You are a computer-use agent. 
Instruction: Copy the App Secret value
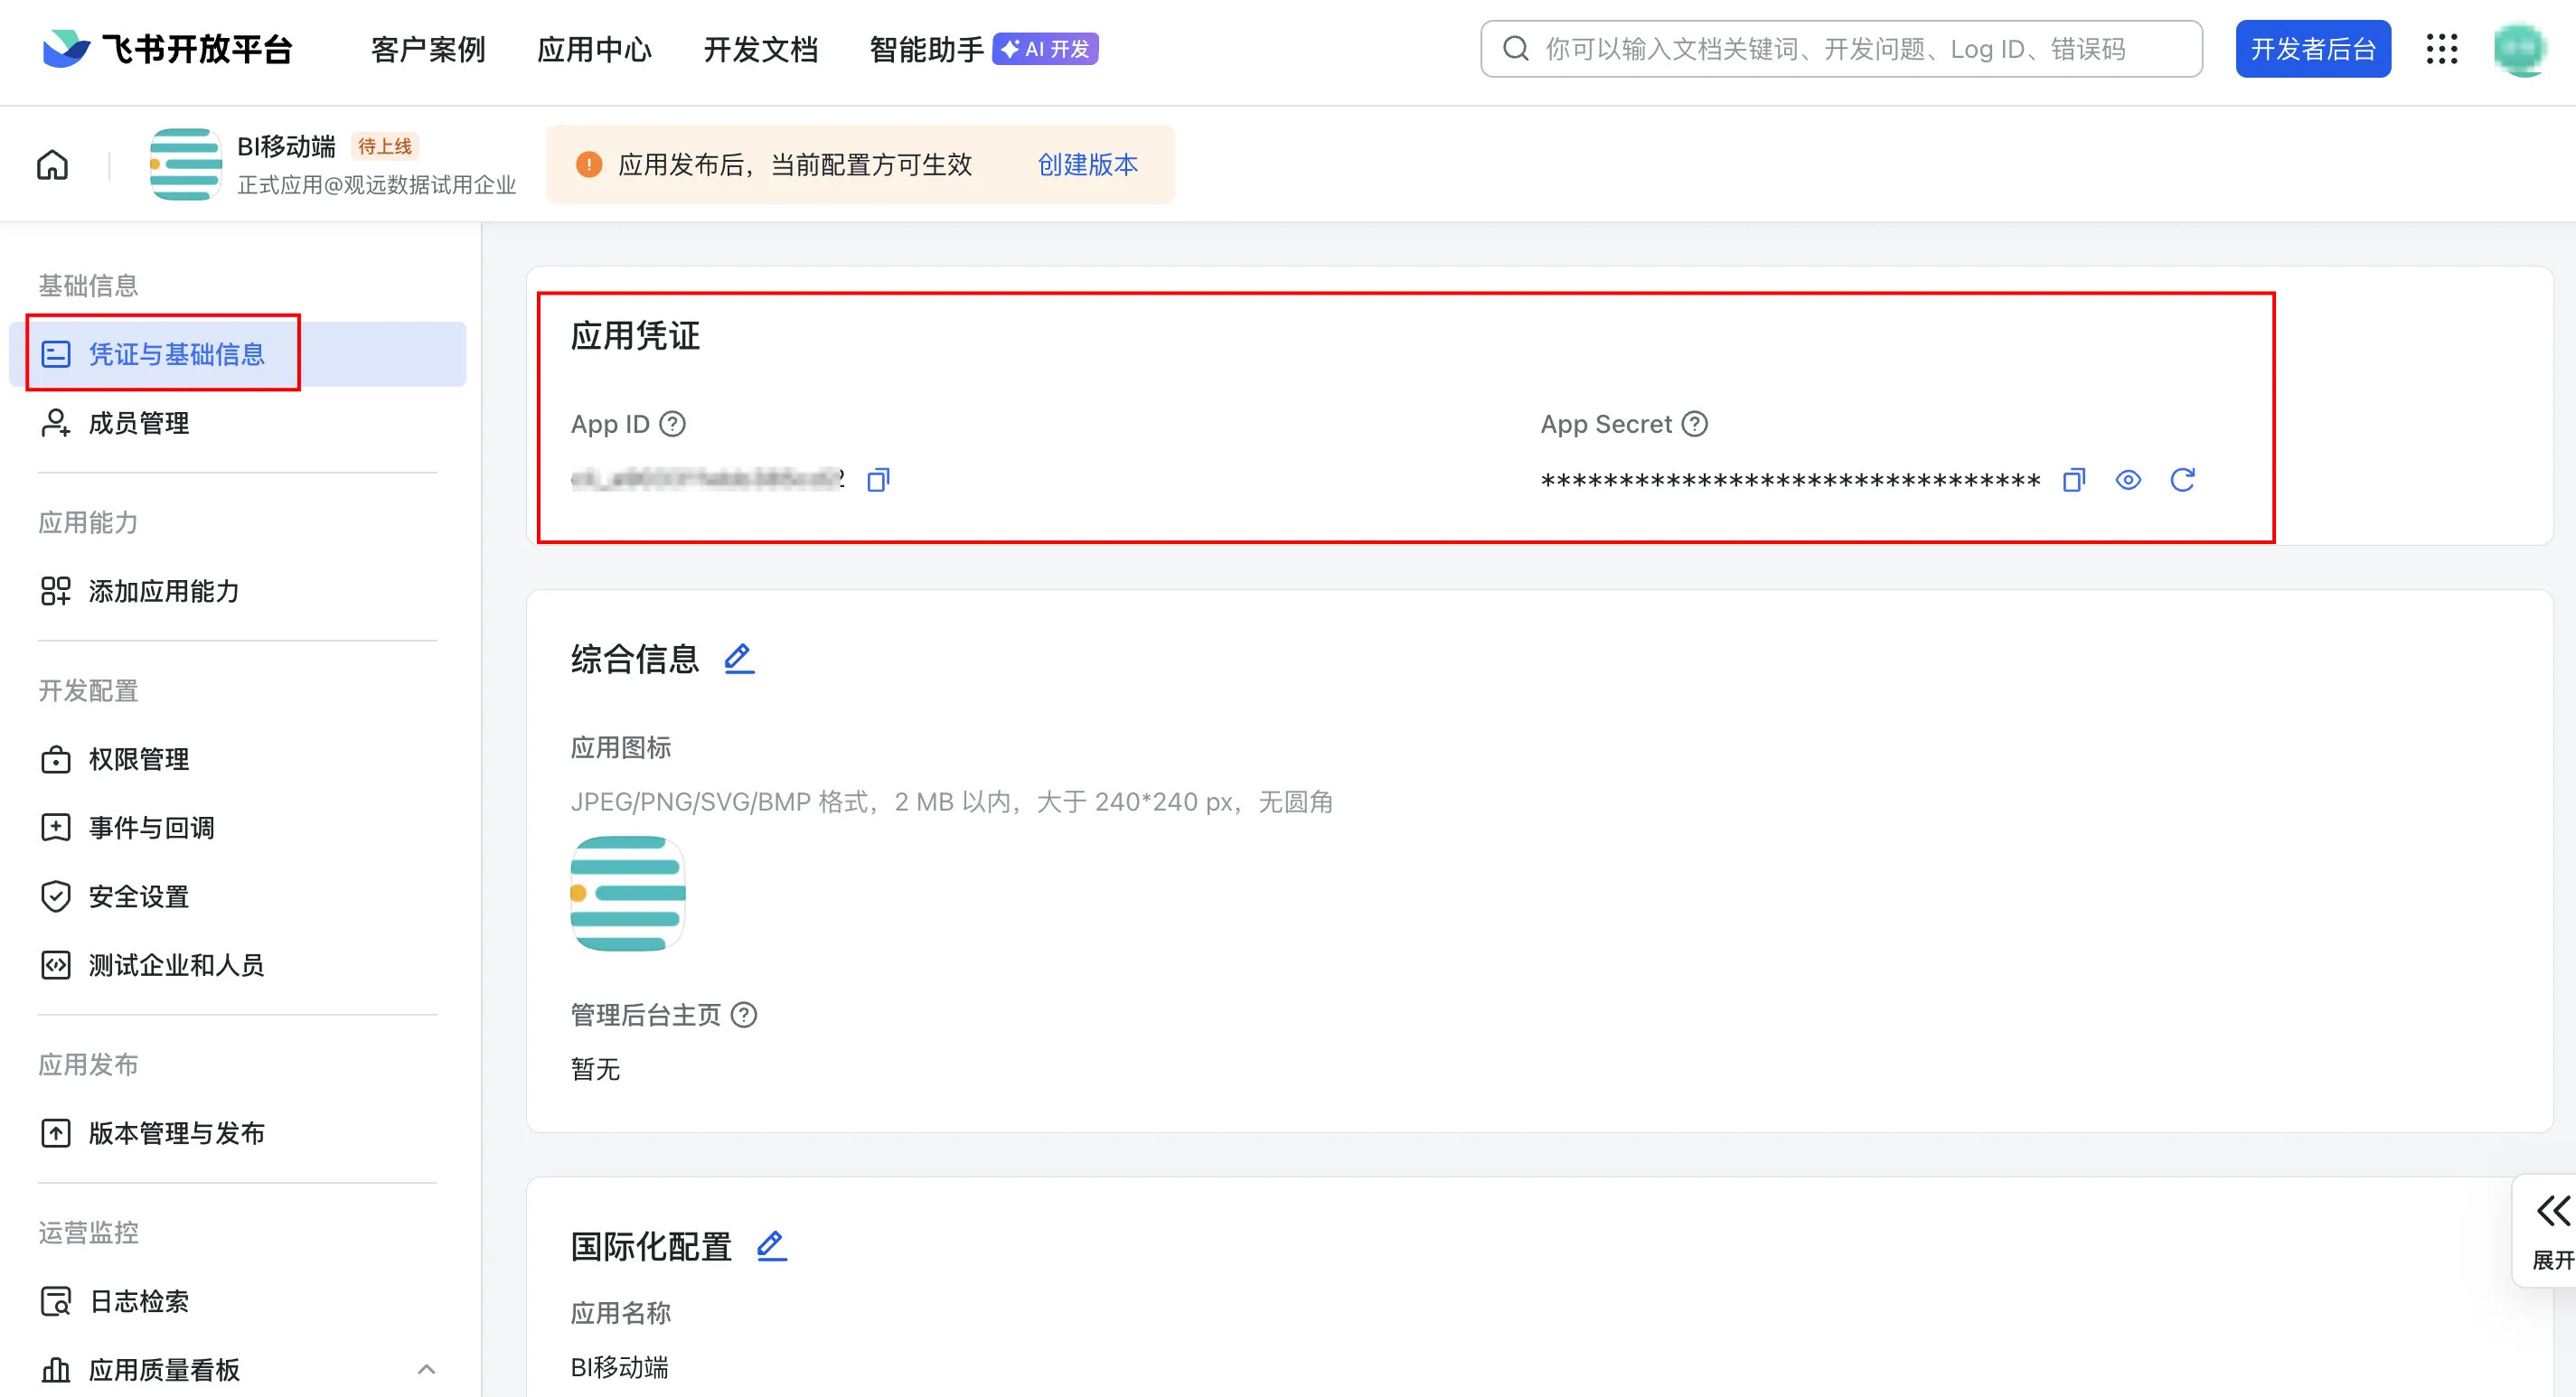click(x=2073, y=480)
